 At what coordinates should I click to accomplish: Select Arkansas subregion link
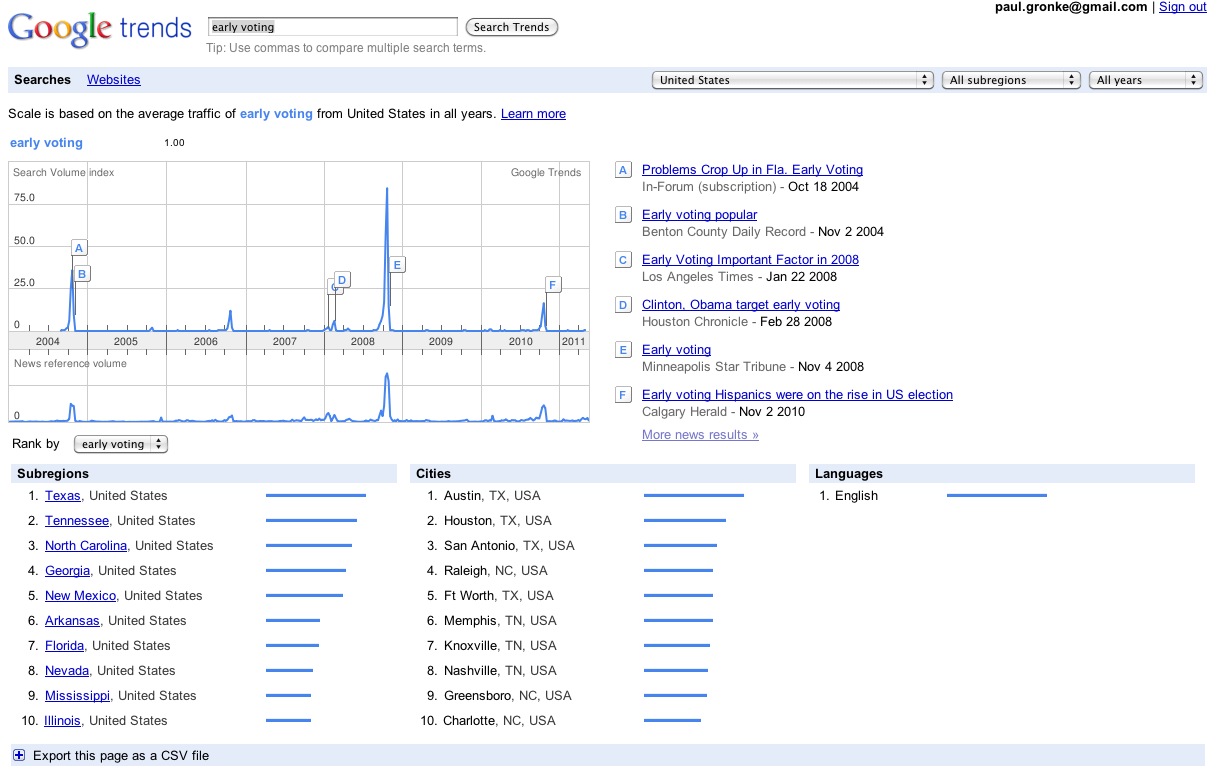(x=72, y=621)
